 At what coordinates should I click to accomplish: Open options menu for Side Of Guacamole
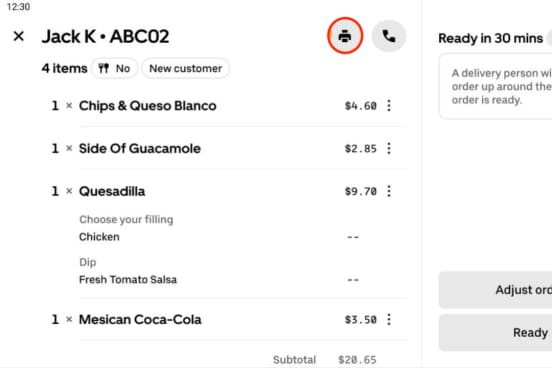coord(389,148)
